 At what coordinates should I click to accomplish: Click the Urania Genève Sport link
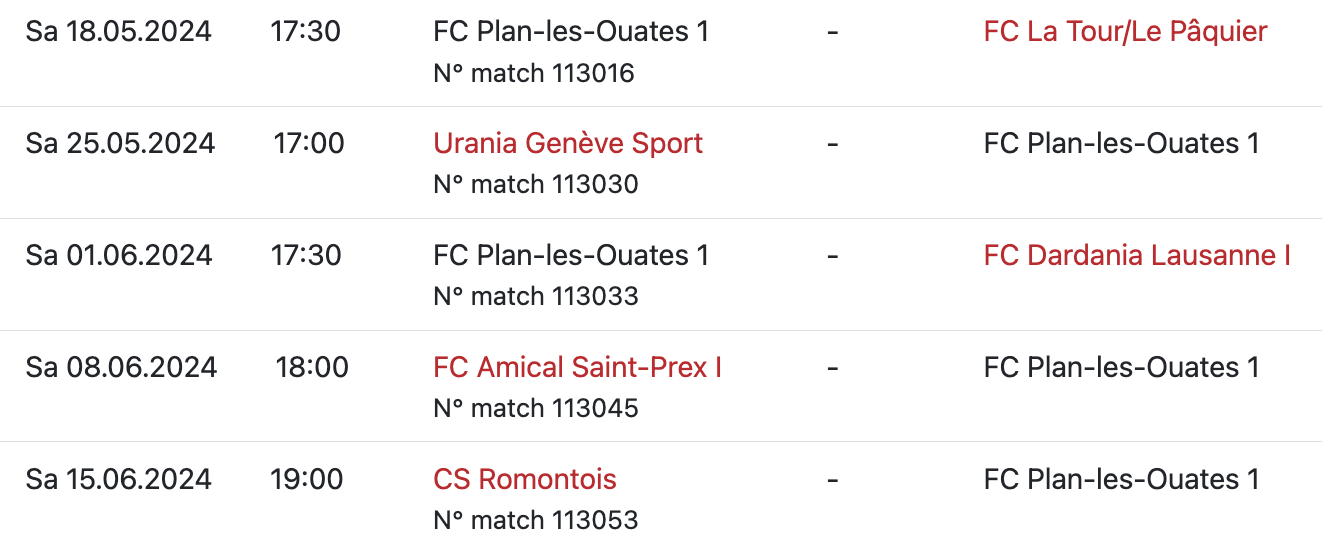click(568, 144)
